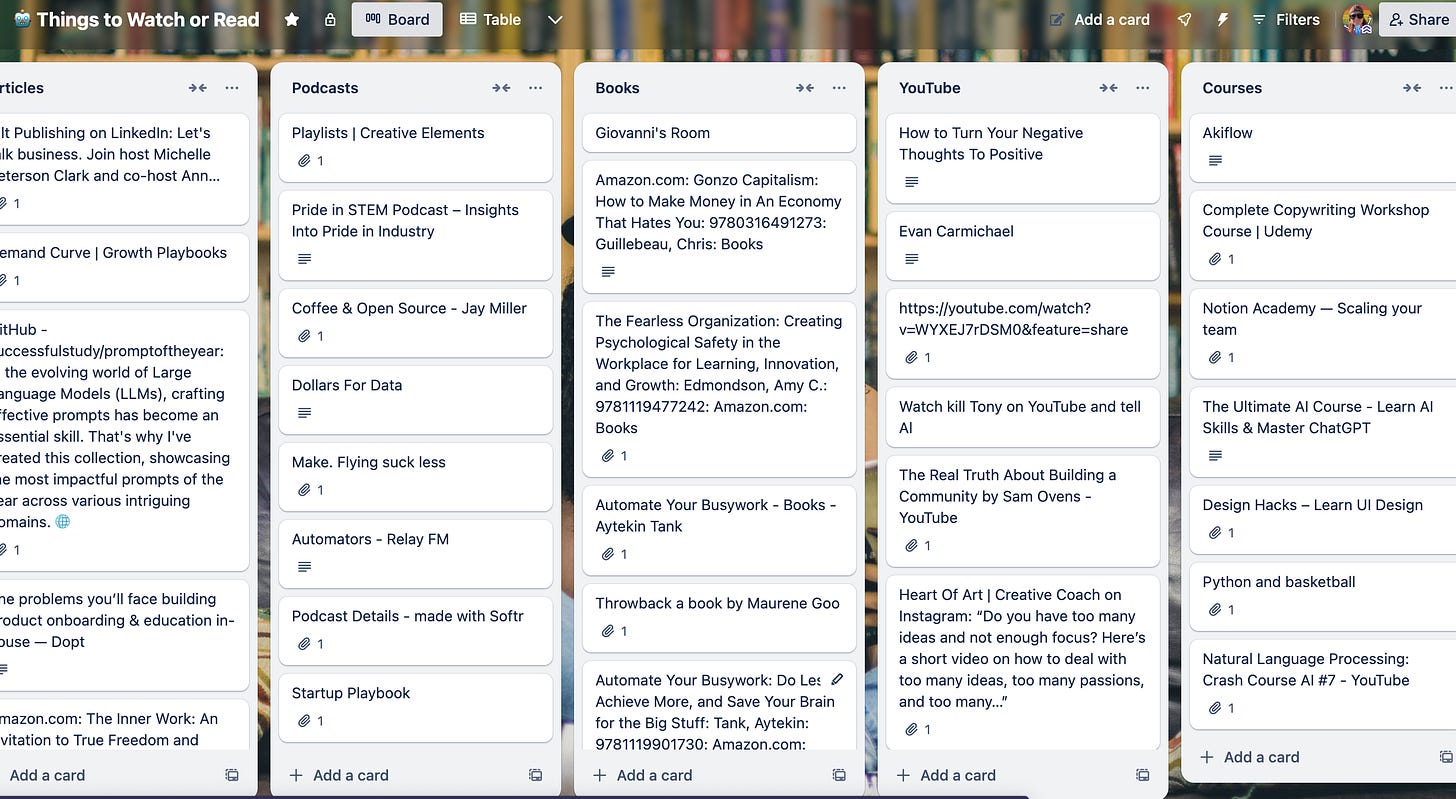Create from template in YouTube list
The width and height of the screenshot is (1456, 799).
(x=1143, y=775)
